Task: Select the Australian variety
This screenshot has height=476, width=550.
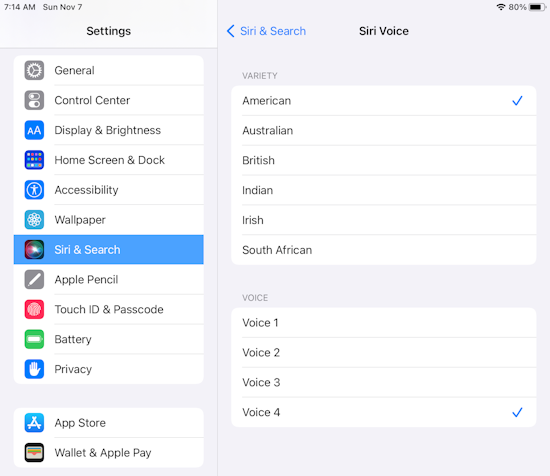Action: pos(384,130)
